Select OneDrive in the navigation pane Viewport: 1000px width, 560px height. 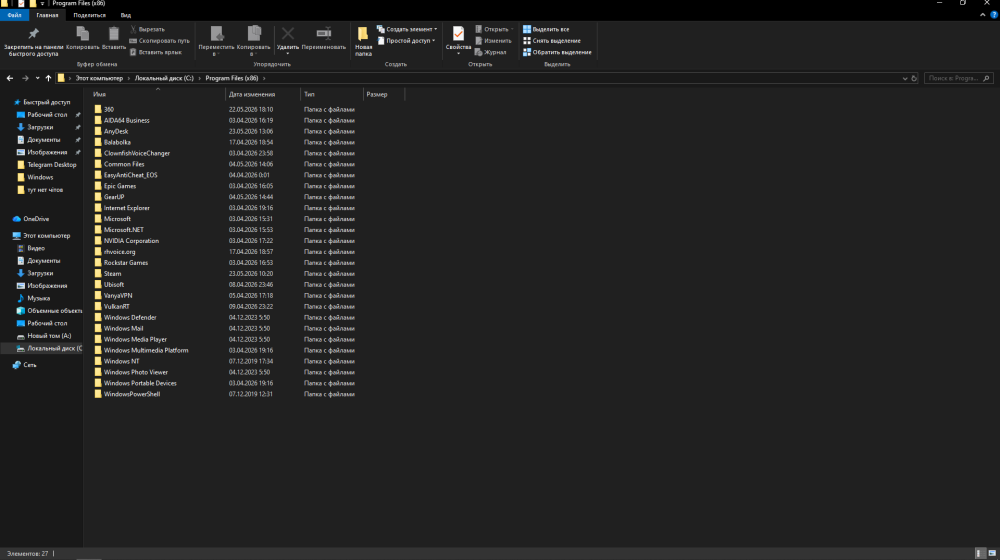pyautogui.click(x=36, y=219)
